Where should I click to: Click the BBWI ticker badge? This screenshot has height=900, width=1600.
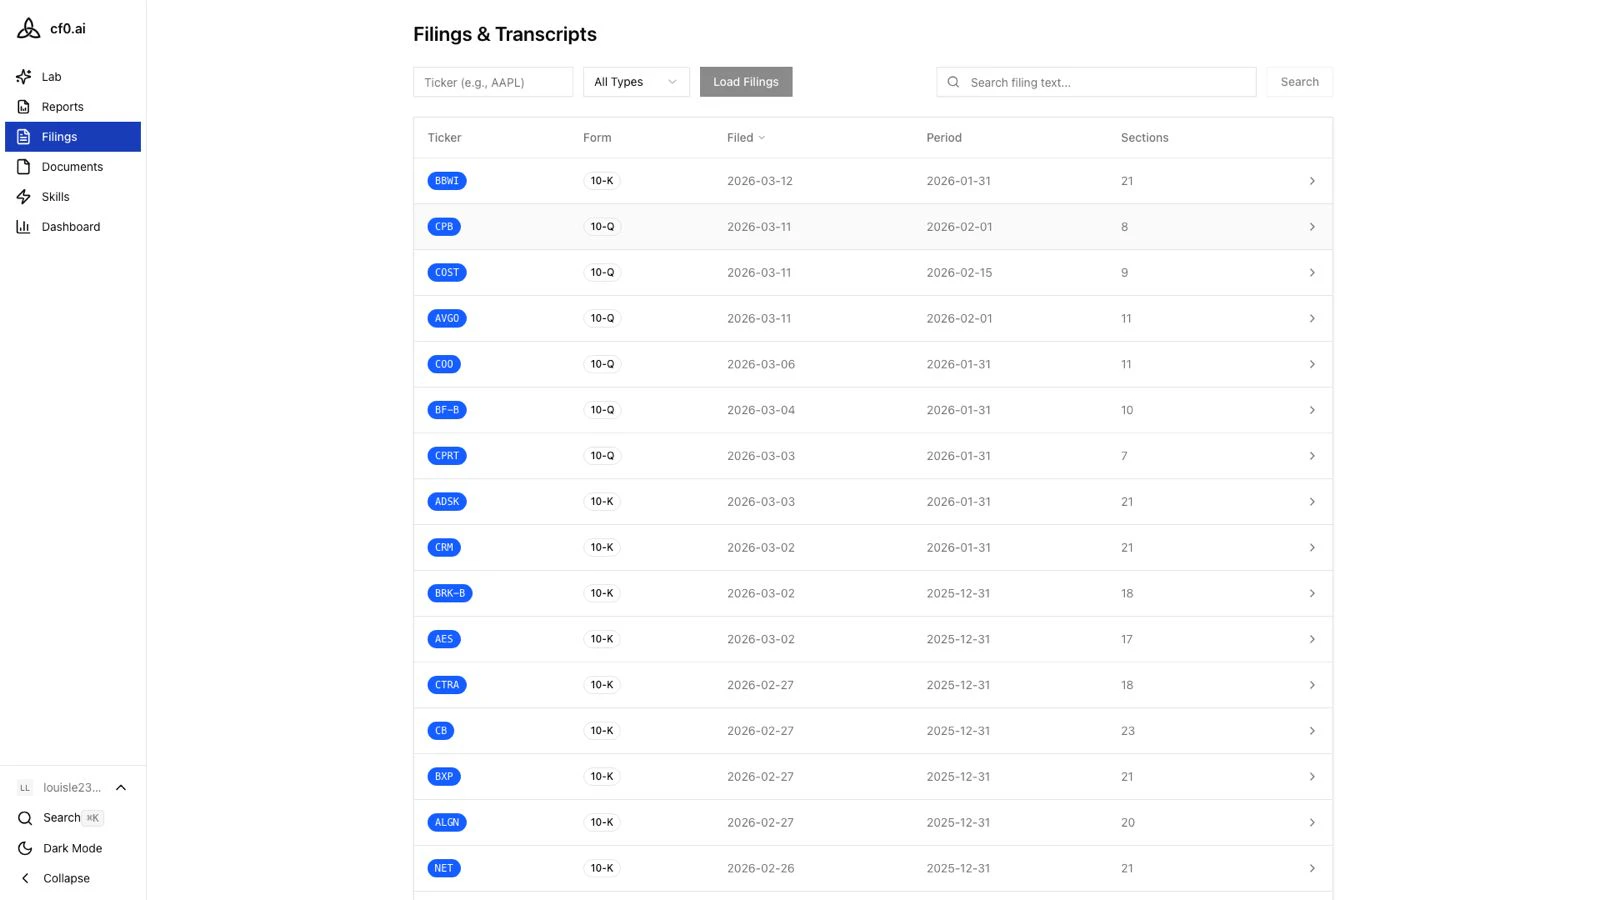pyautogui.click(x=447, y=181)
